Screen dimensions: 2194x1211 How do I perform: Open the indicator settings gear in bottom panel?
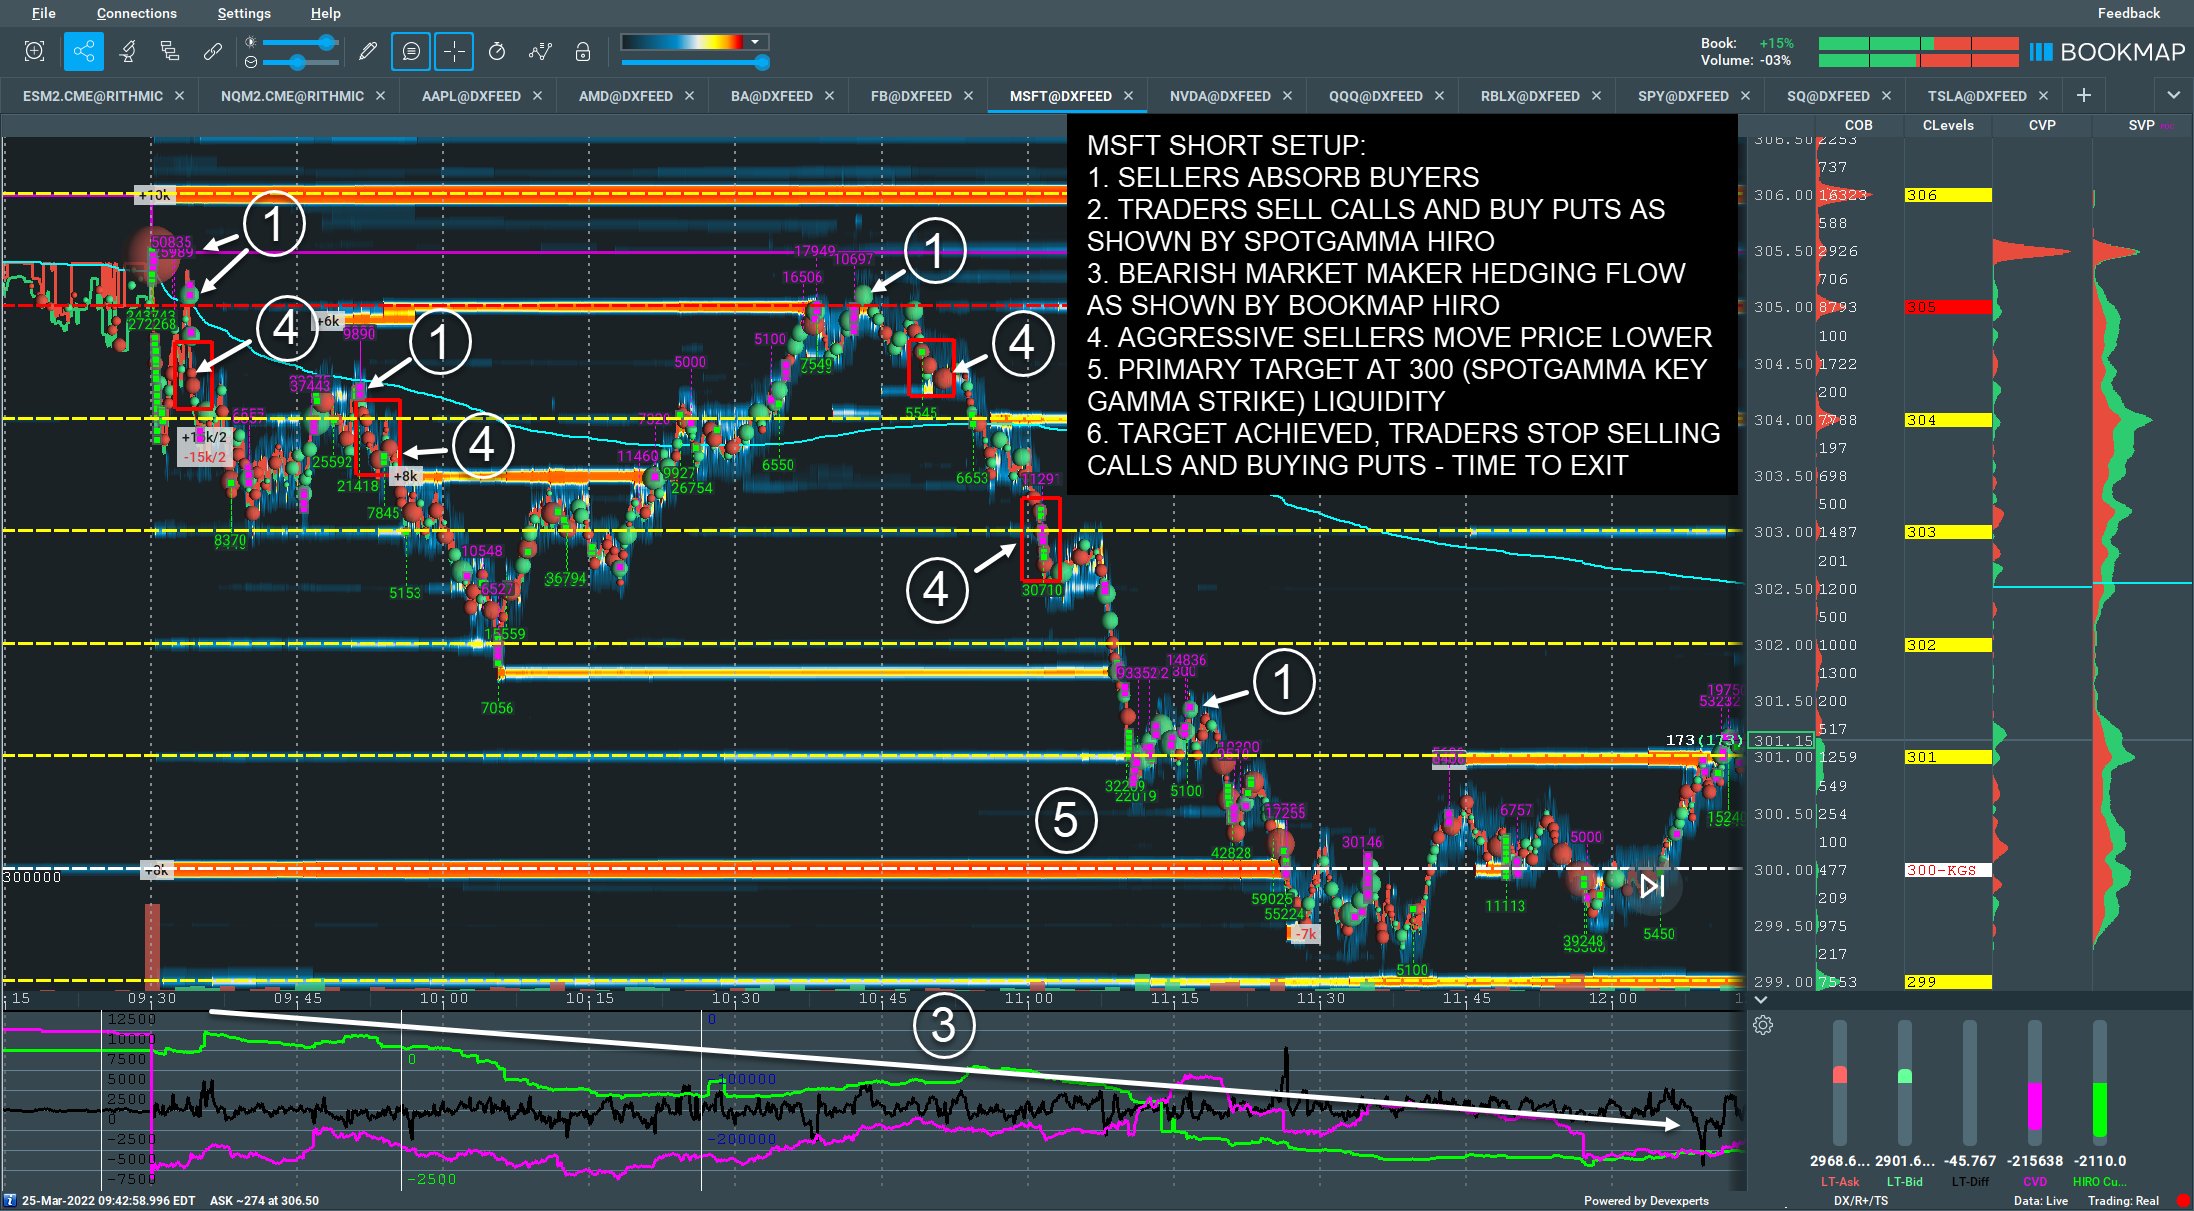click(x=1764, y=1025)
